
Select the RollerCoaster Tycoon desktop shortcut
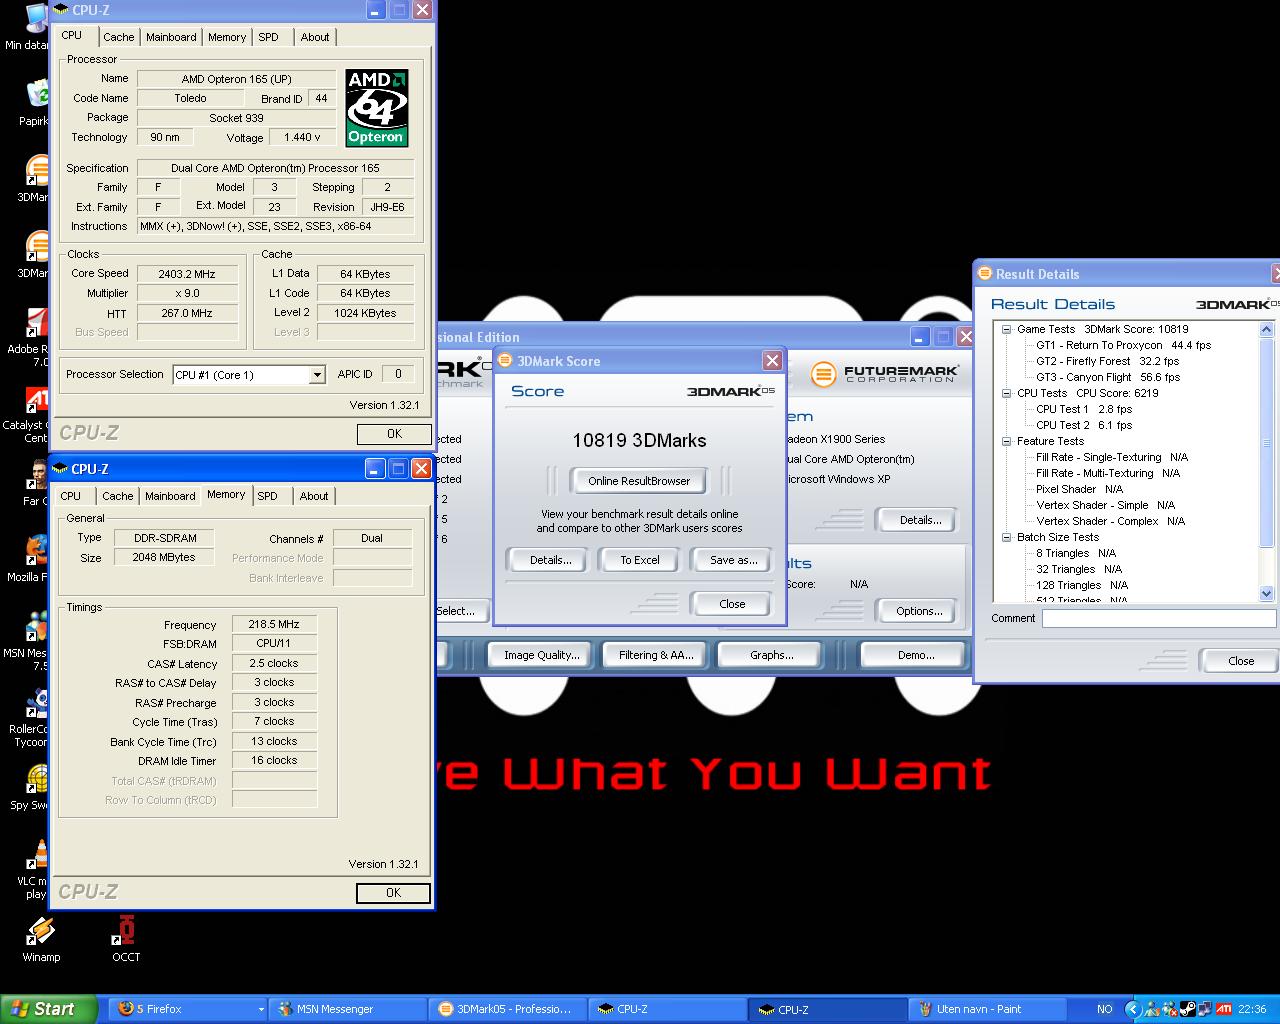pyautogui.click(x=30, y=718)
